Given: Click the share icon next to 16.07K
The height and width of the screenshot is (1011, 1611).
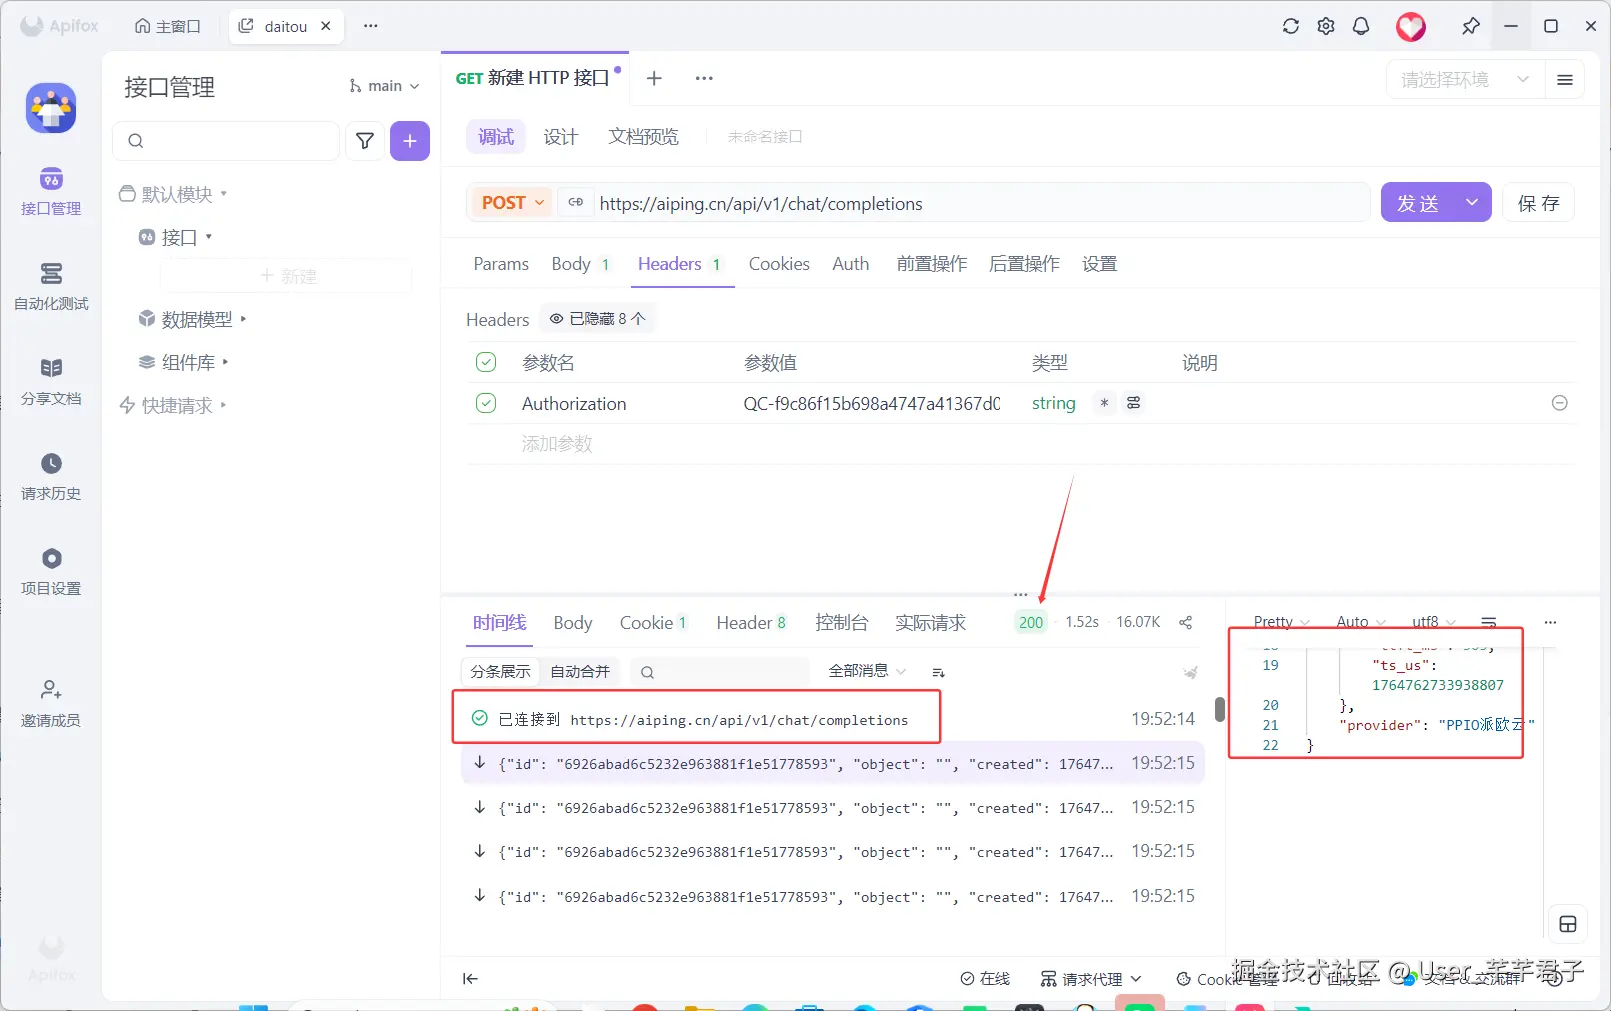Looking at the screenshot, I should click(1185, 622).
